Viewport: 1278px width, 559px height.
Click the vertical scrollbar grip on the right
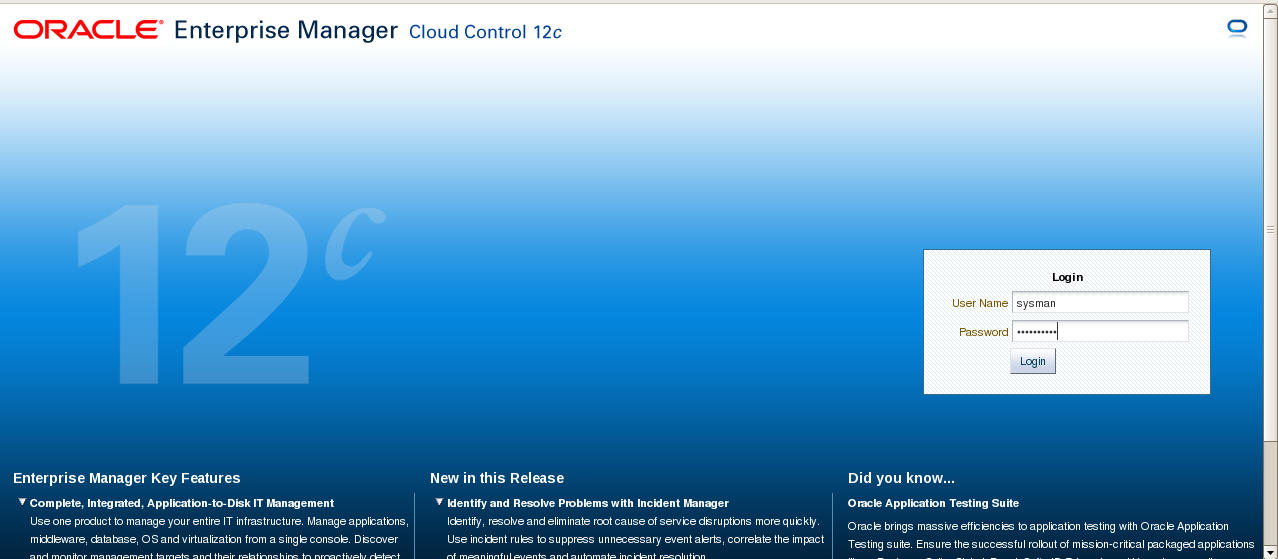click(x=1270, y=229)
